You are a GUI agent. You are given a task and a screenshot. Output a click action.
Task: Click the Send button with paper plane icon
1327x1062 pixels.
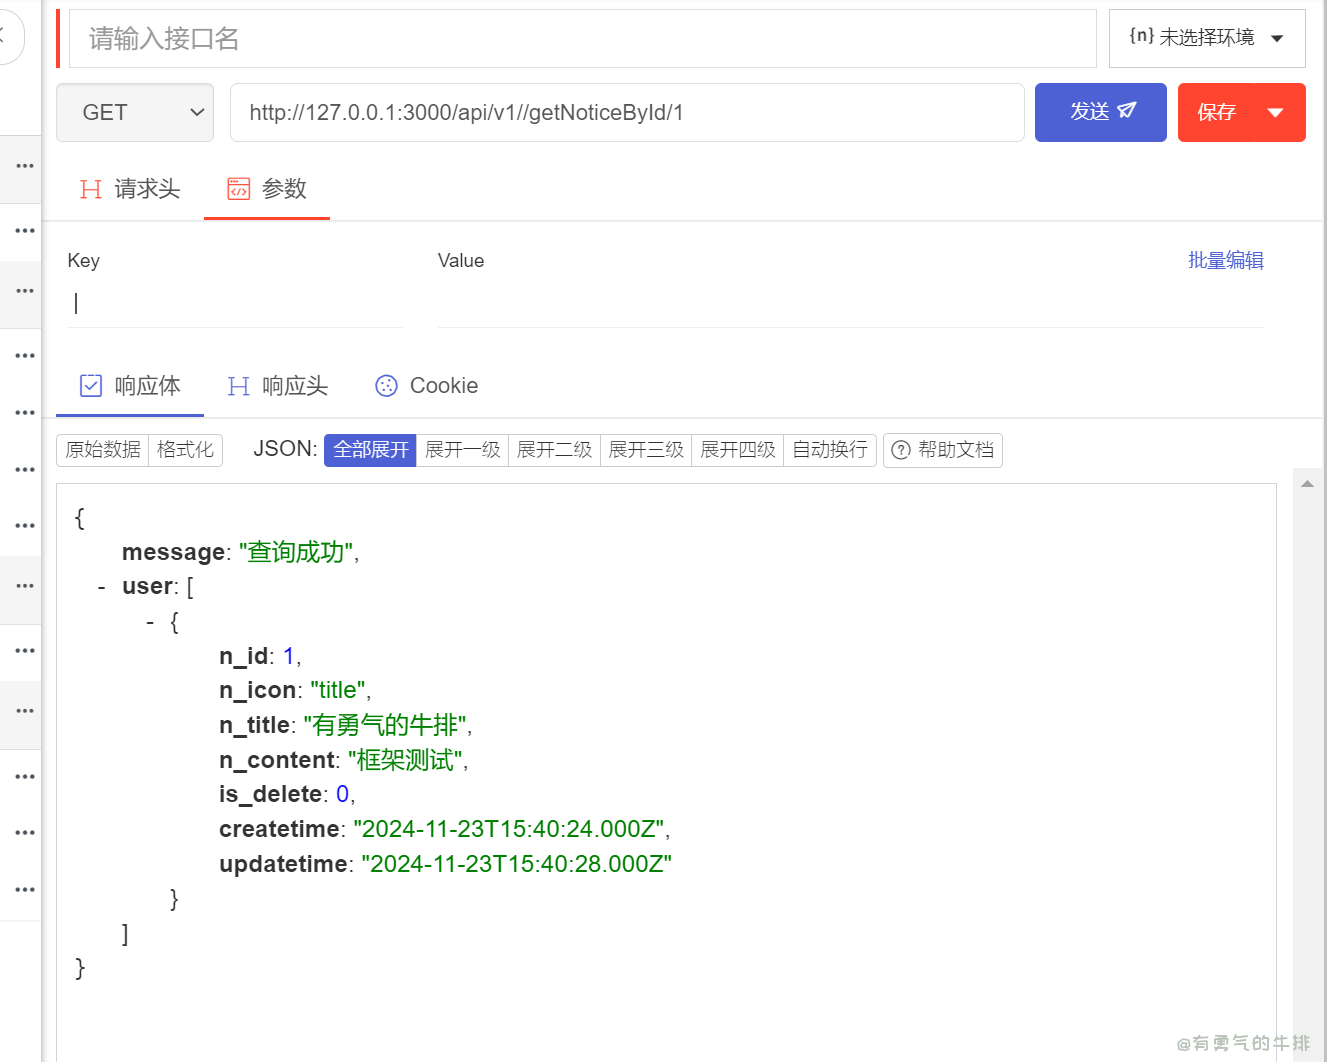1100,112
